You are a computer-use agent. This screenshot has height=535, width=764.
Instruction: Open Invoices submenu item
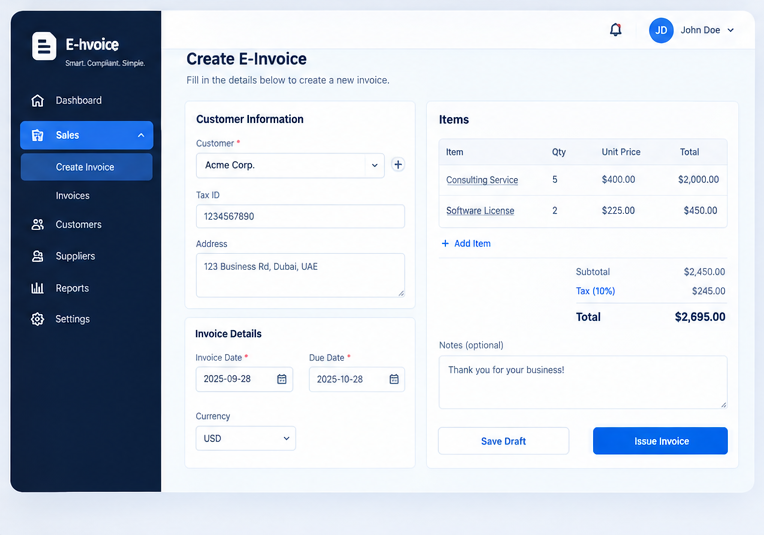73,195
